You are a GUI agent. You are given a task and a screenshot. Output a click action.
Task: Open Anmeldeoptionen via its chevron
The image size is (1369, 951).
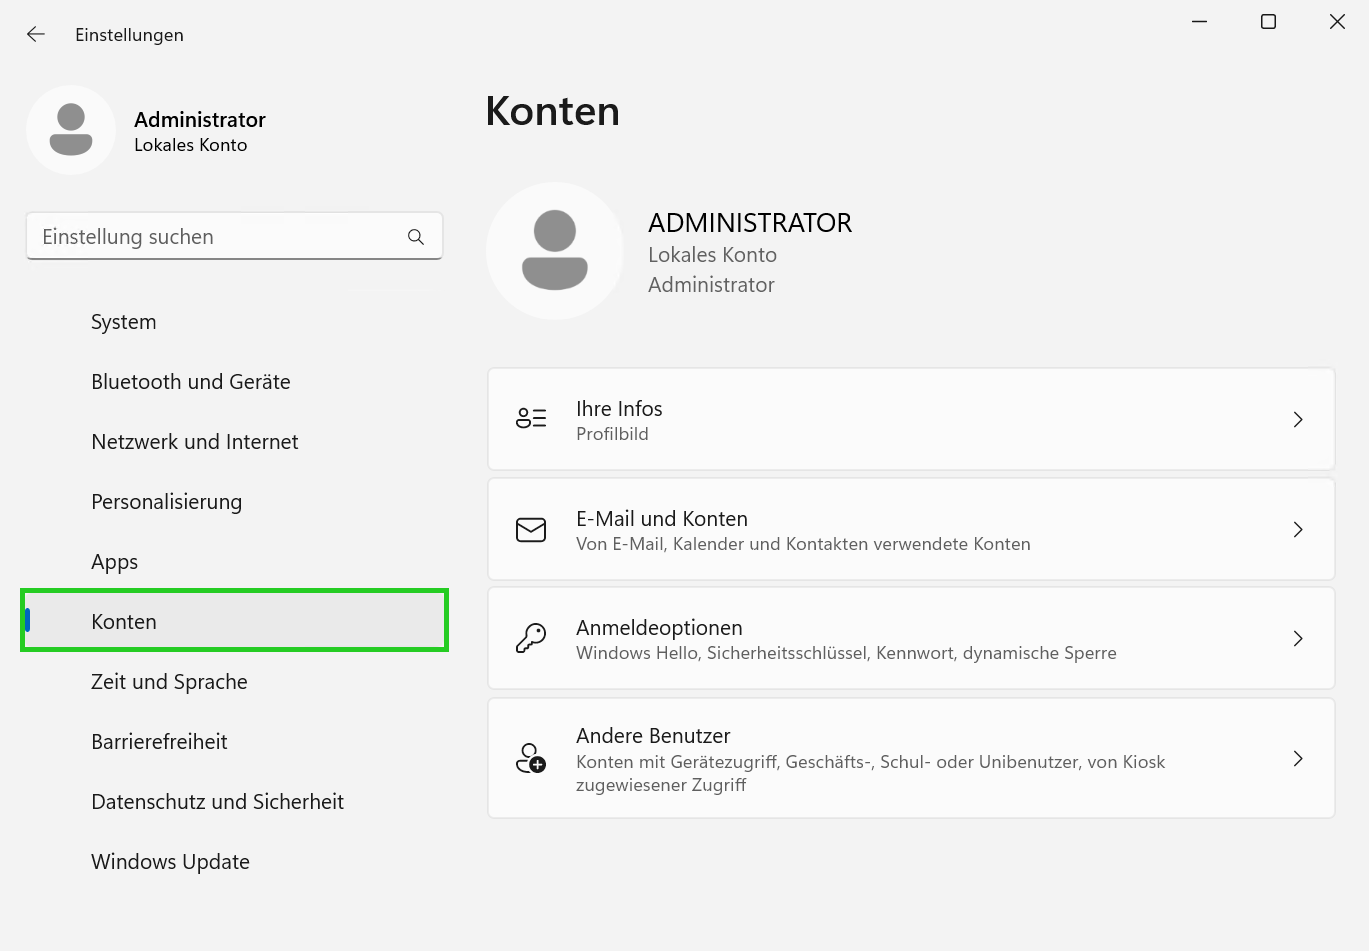[1298, 638]
